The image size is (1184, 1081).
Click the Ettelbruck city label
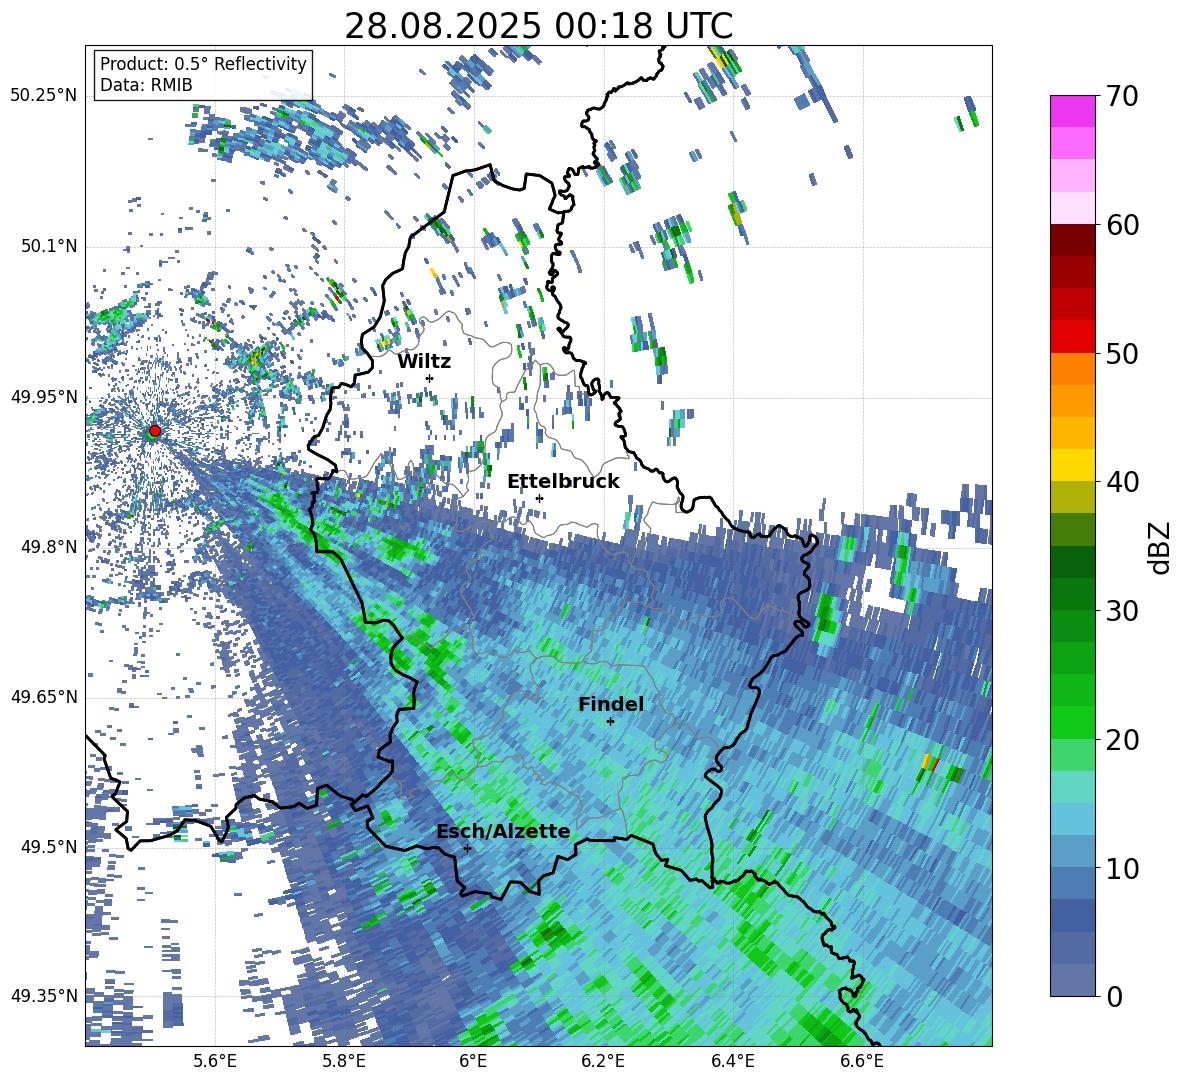[563, 481]
